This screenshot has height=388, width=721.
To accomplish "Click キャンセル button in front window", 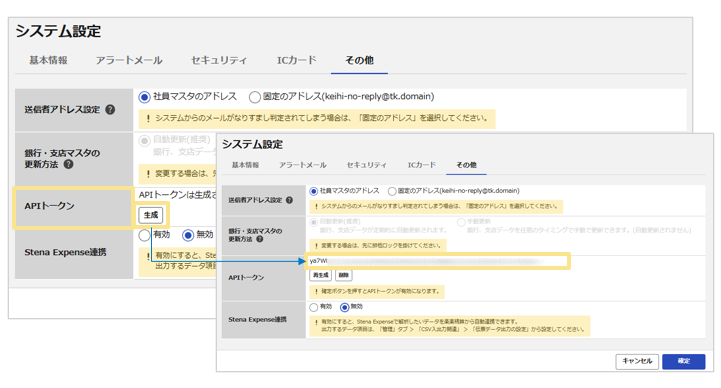I will [x=637, y=361].
